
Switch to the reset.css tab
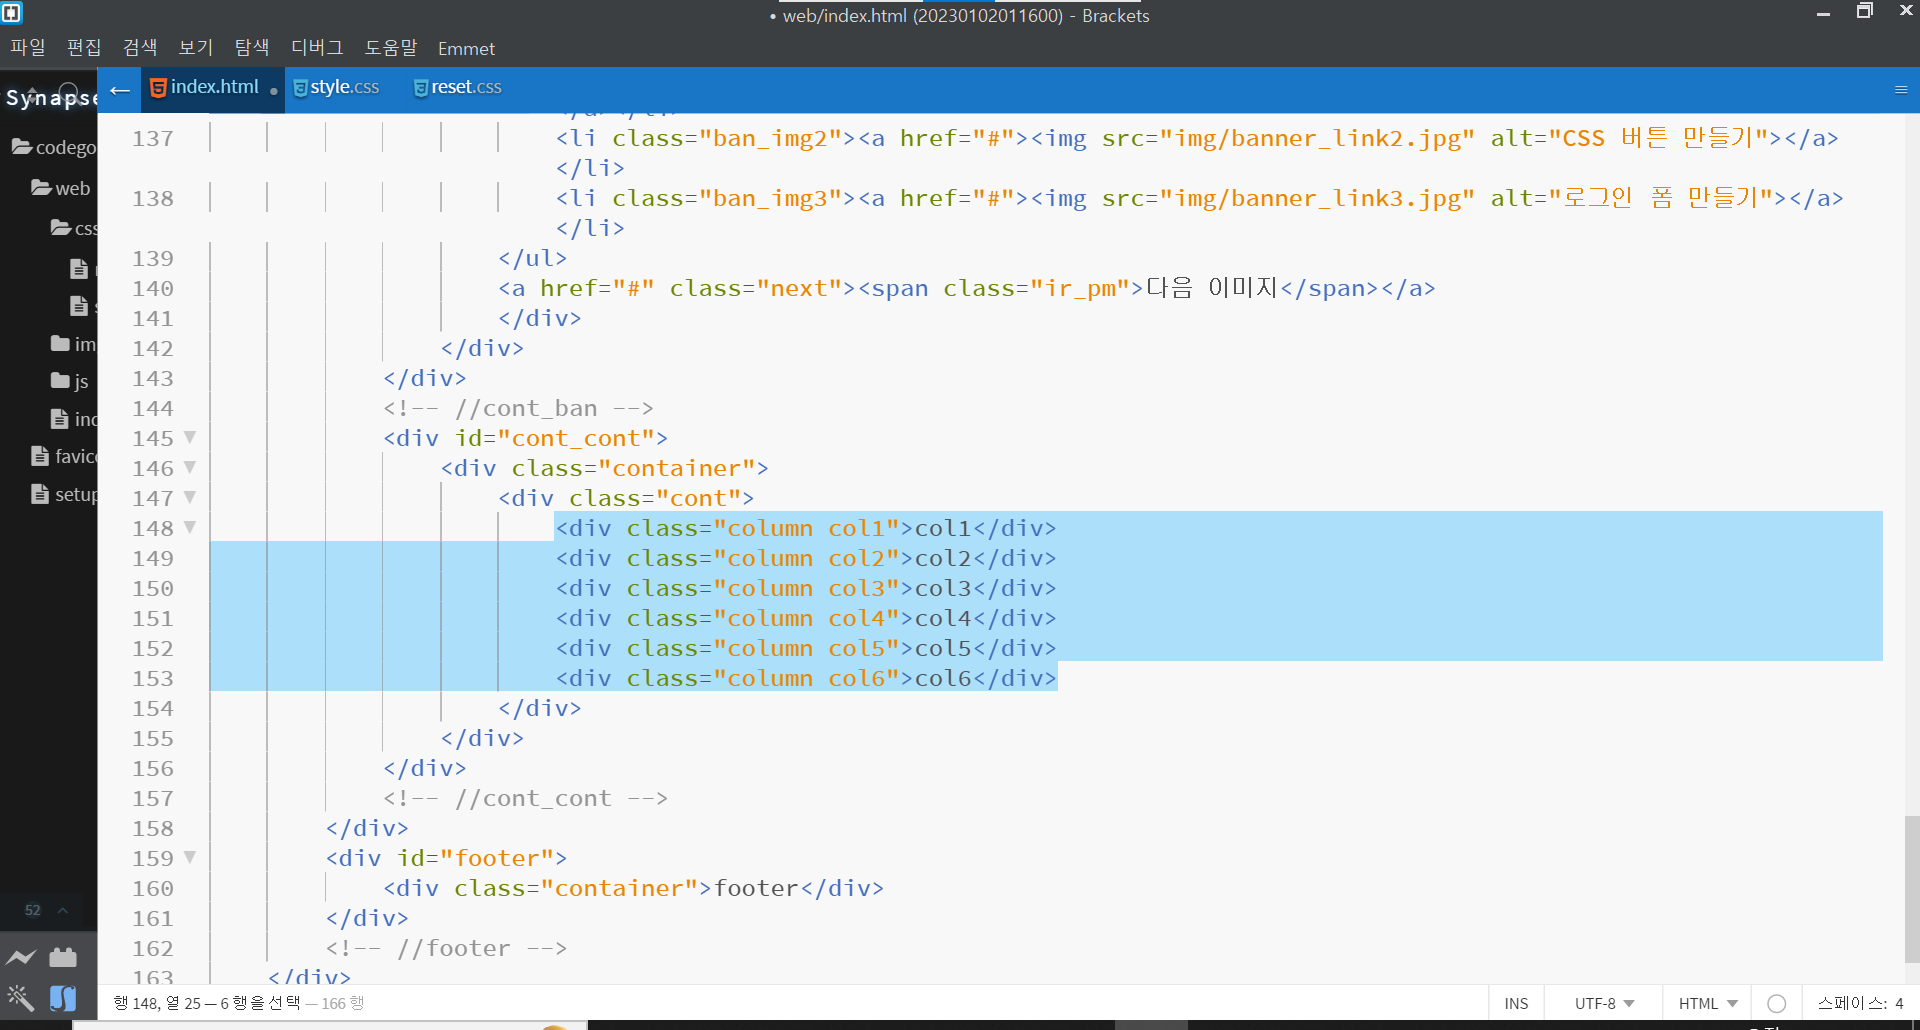pos(458,88)
